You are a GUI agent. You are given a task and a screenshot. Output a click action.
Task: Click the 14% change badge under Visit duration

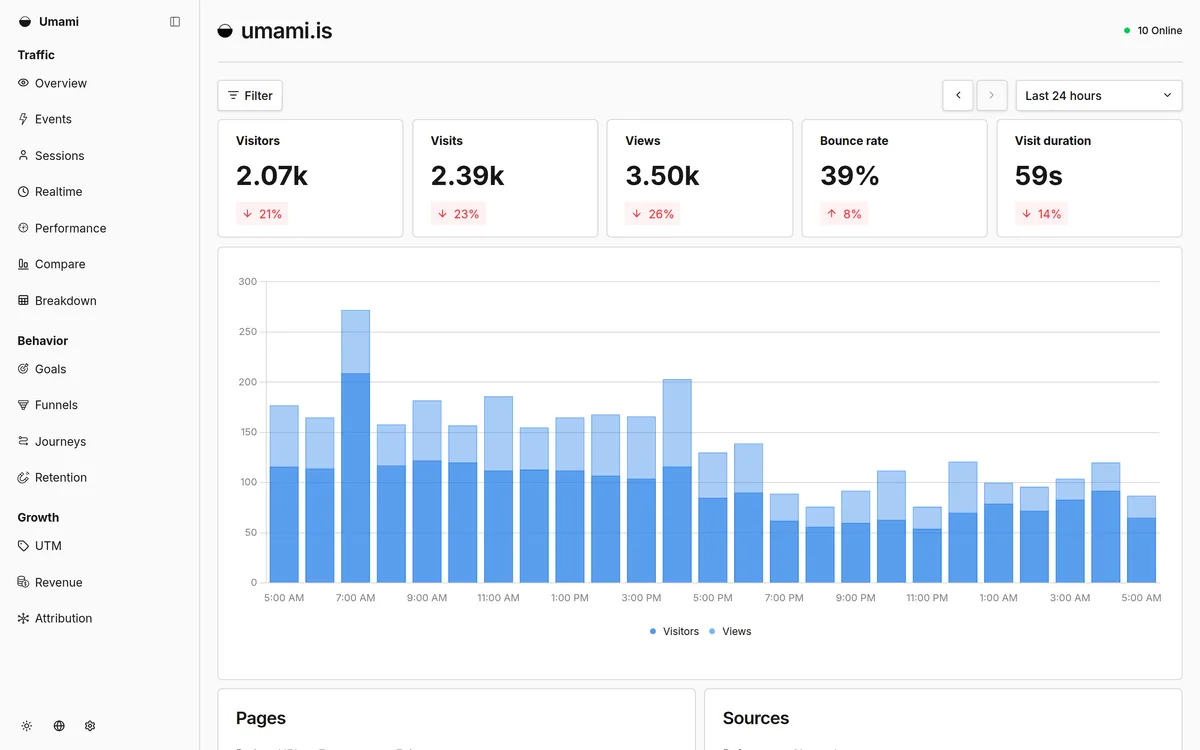click(x=1041, y=214)
